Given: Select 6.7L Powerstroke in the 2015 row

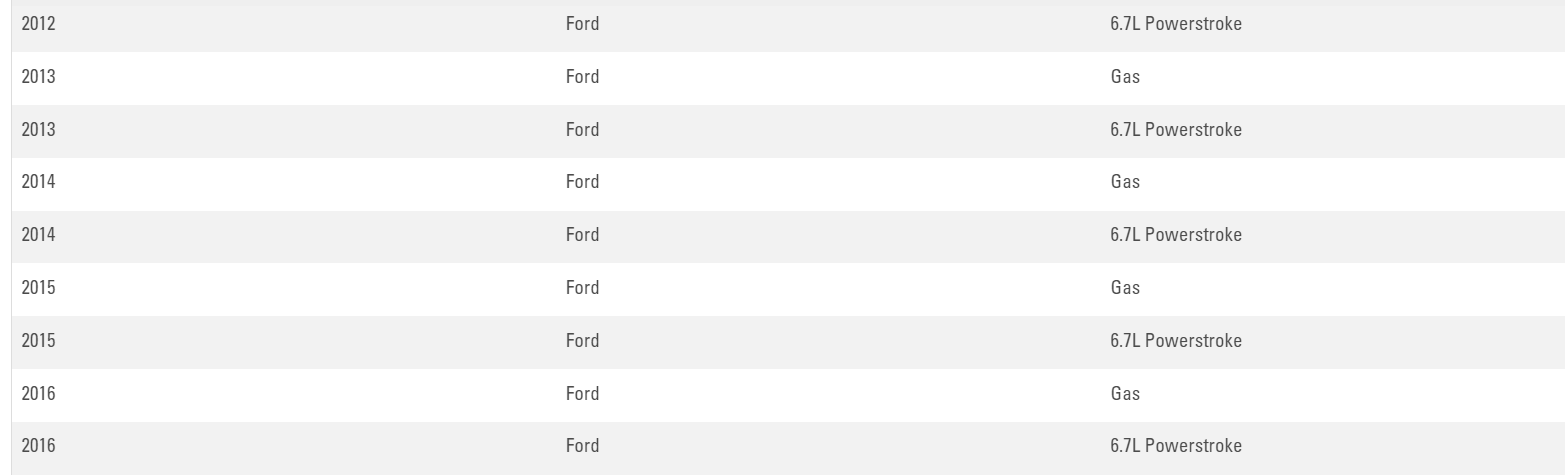Looking at the screenshot, I should (1175, 341).
